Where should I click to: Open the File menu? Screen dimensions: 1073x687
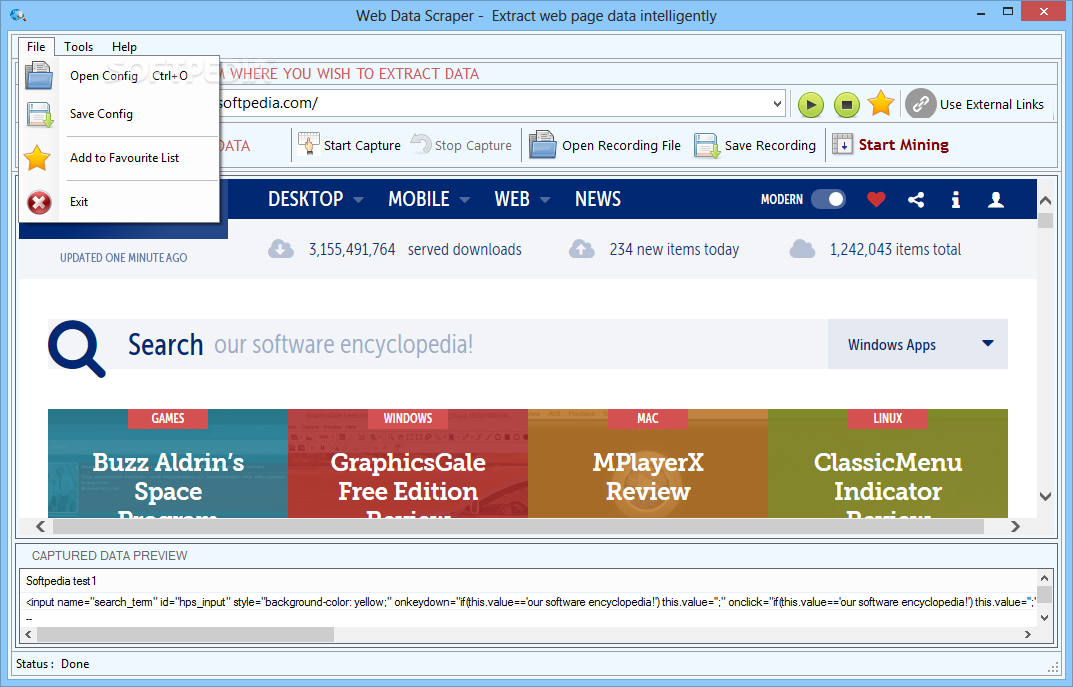click(x=36, y=47)
